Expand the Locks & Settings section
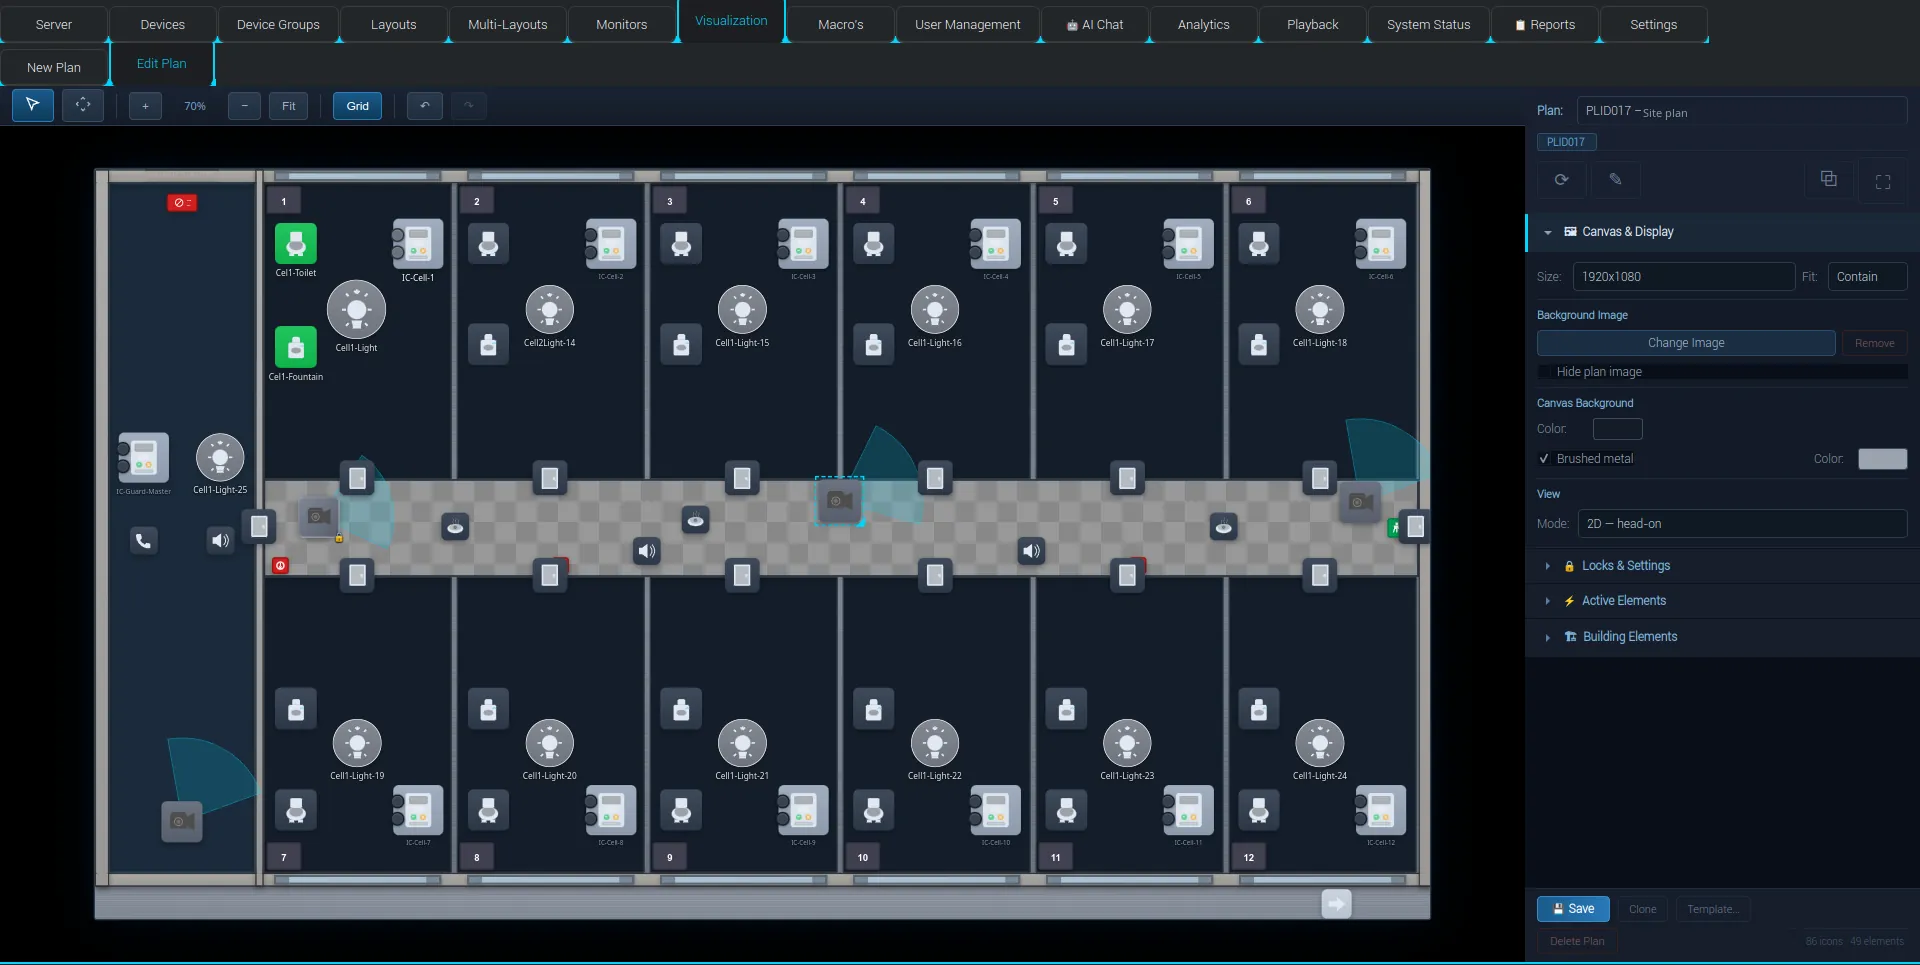The height and width of the screenshot is (965, 1920). (x=1722, y=566)
